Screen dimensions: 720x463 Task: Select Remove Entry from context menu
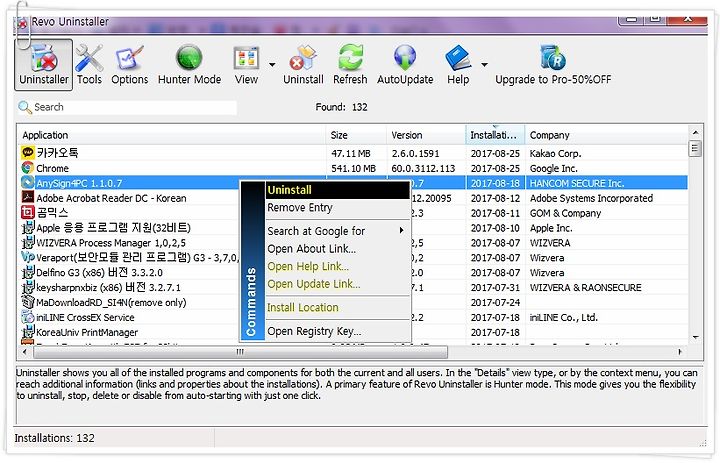pos(338,208)
